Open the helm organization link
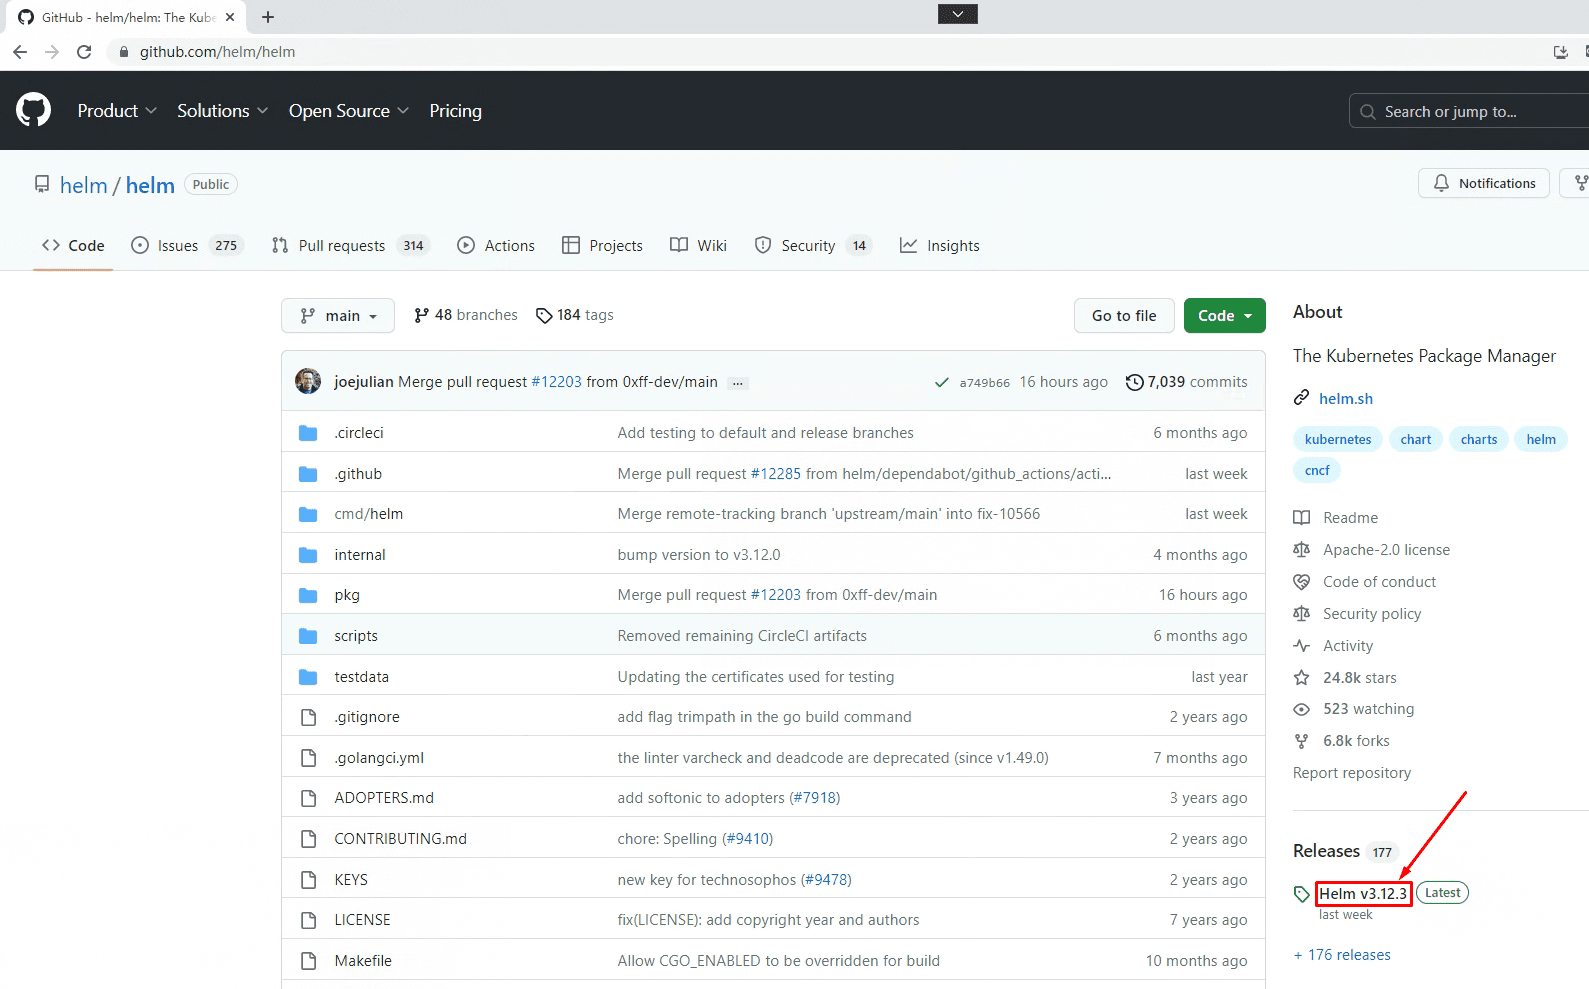This screenshot has height=989, width=1589. tap(83, 185)
